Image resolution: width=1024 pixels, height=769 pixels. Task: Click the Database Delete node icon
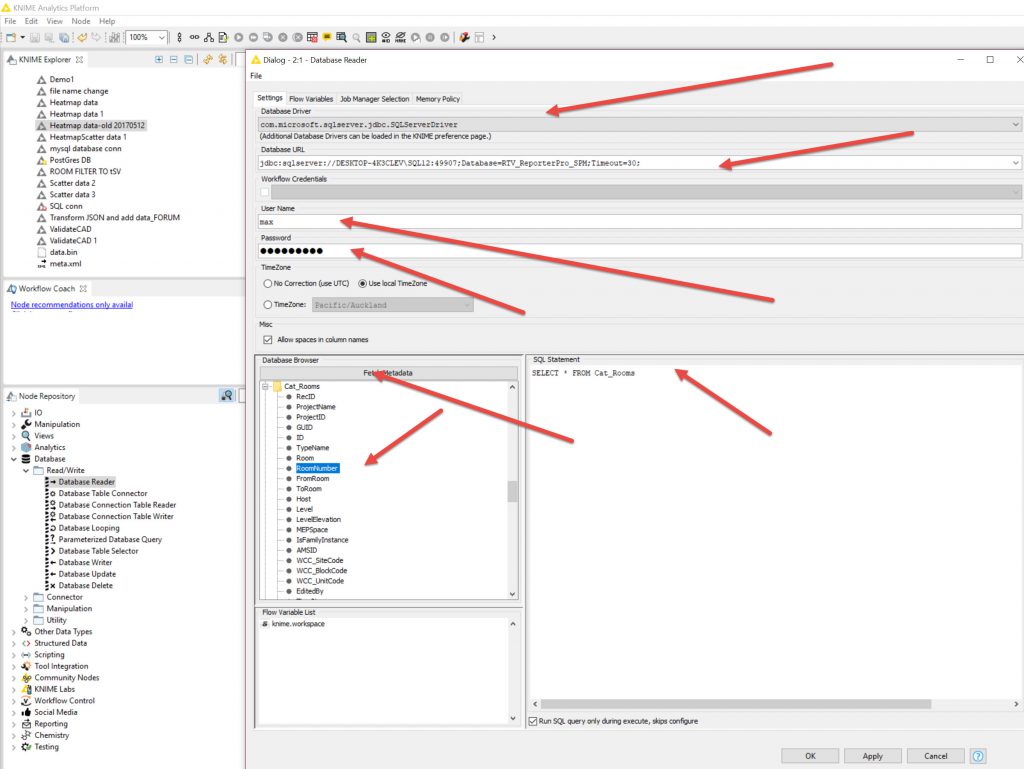point(52,585)
